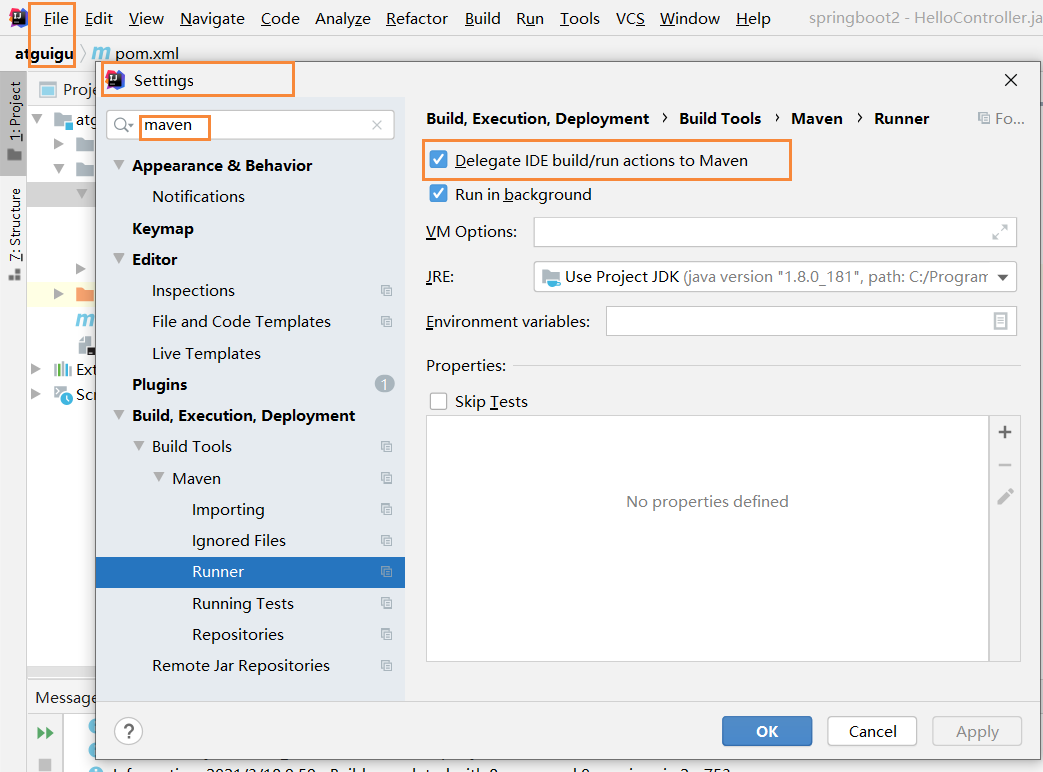Uncheck Run in background

(x=438, y=194)
